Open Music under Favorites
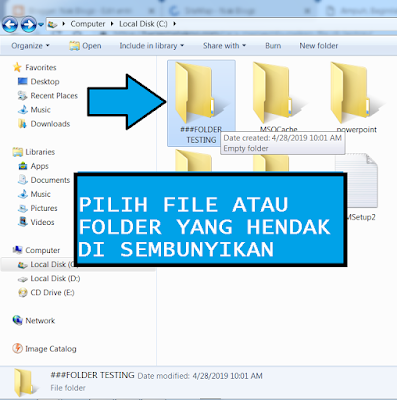Image resolution: width=397 pixels, height=400 pixels. coord(40,110)
